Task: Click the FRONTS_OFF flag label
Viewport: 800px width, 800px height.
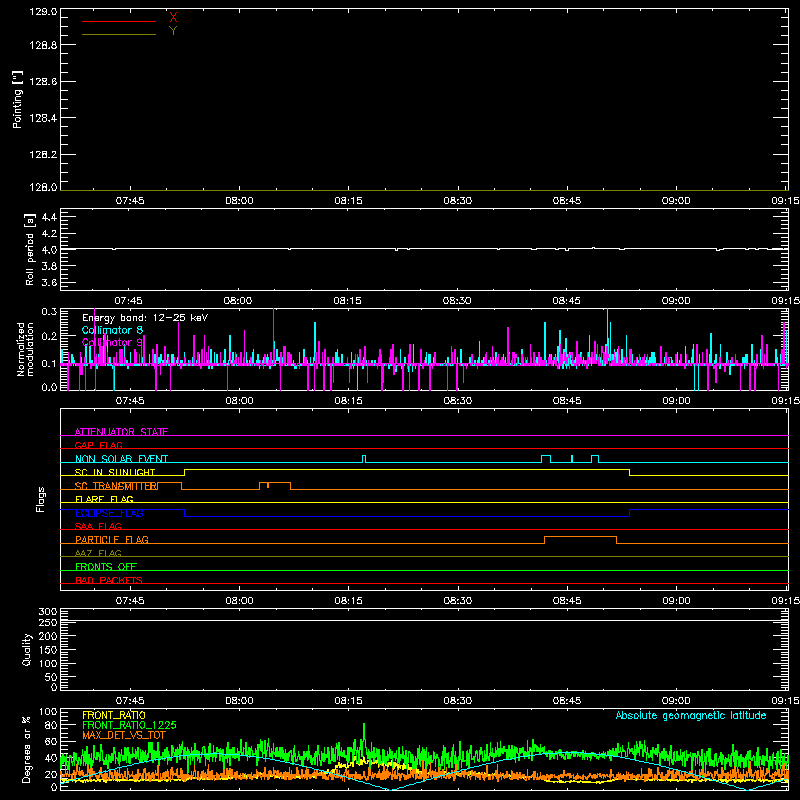Action: 106,566
